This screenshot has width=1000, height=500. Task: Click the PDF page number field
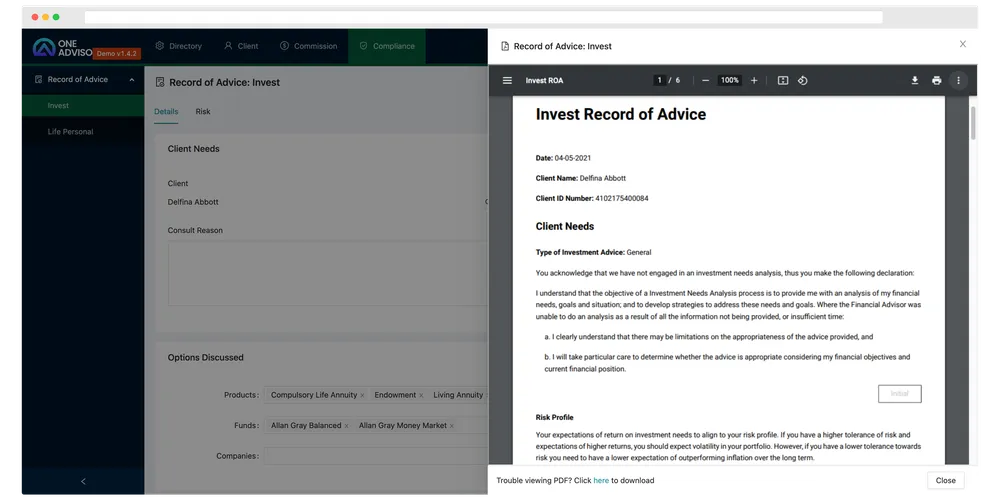click(x=659, y=80)
